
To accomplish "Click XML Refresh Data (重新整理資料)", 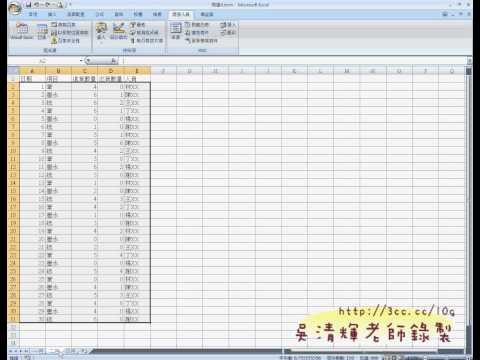I will (x=201, y=41).
